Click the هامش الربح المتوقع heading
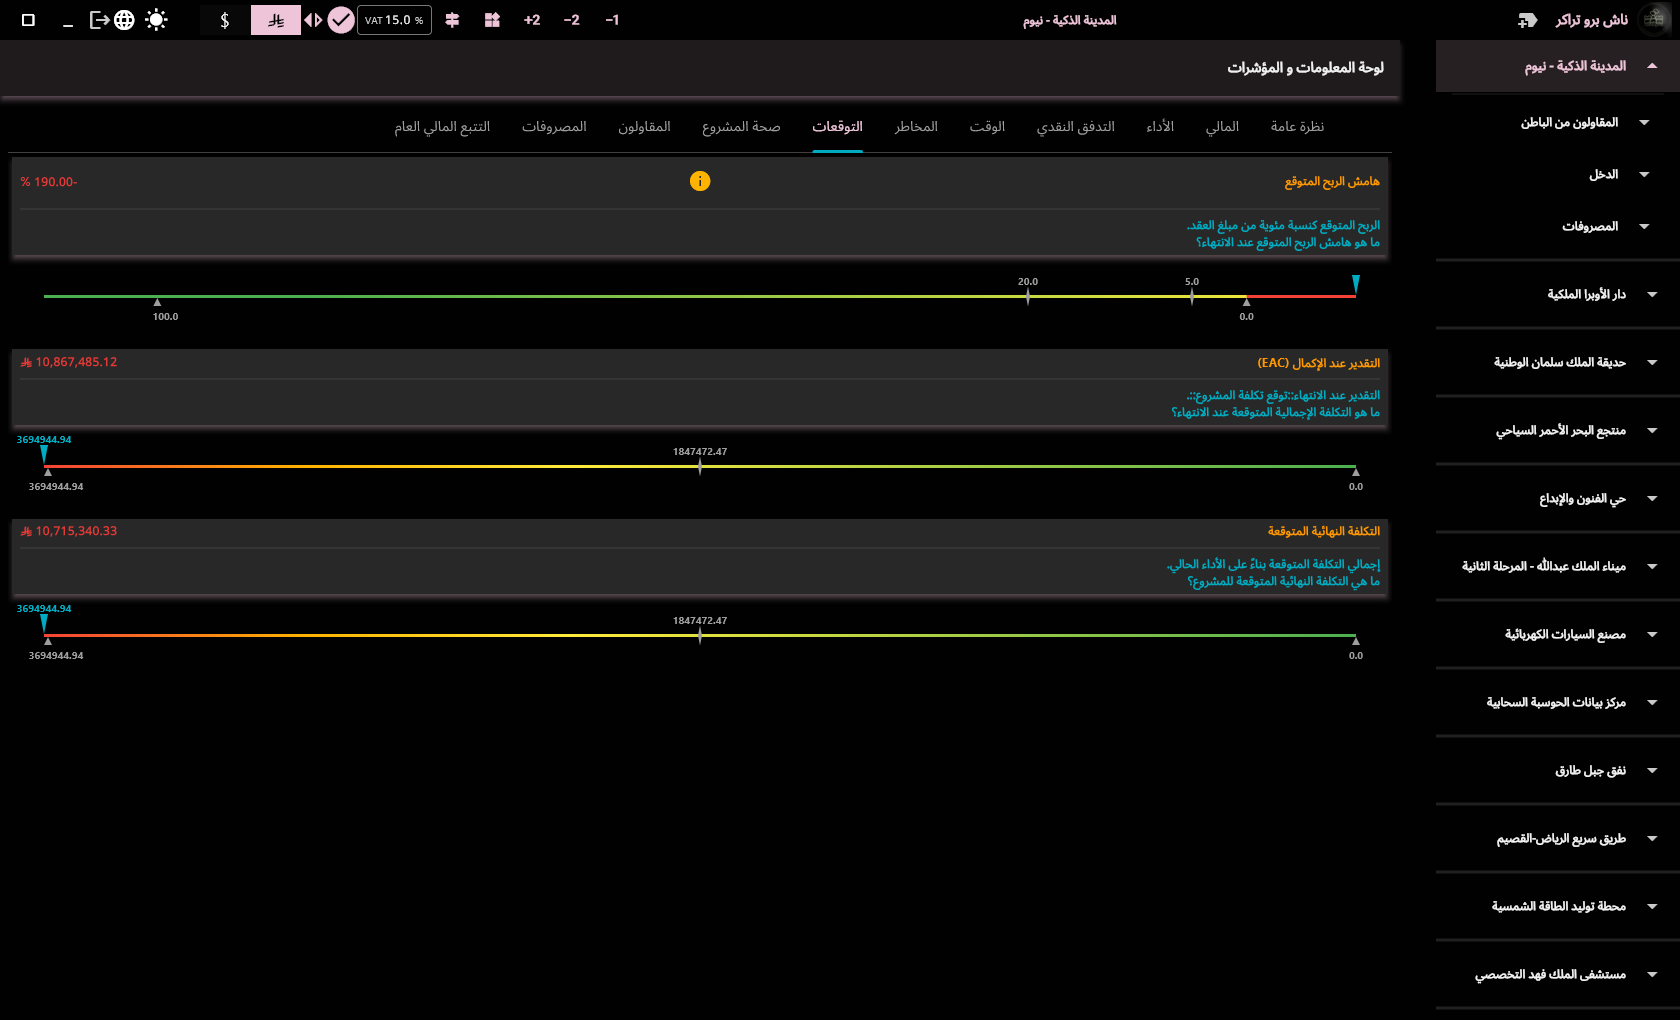1680x1020 pixels. tap(1332, 181)
